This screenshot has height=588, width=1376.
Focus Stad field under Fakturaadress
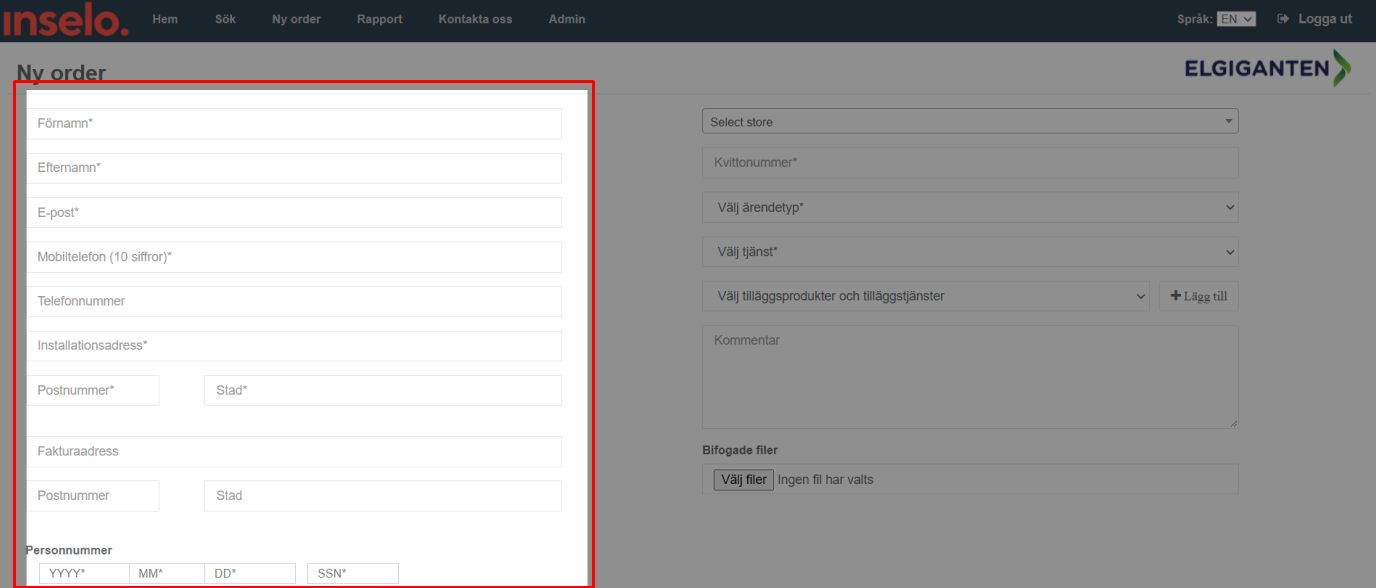pos(383,496)
